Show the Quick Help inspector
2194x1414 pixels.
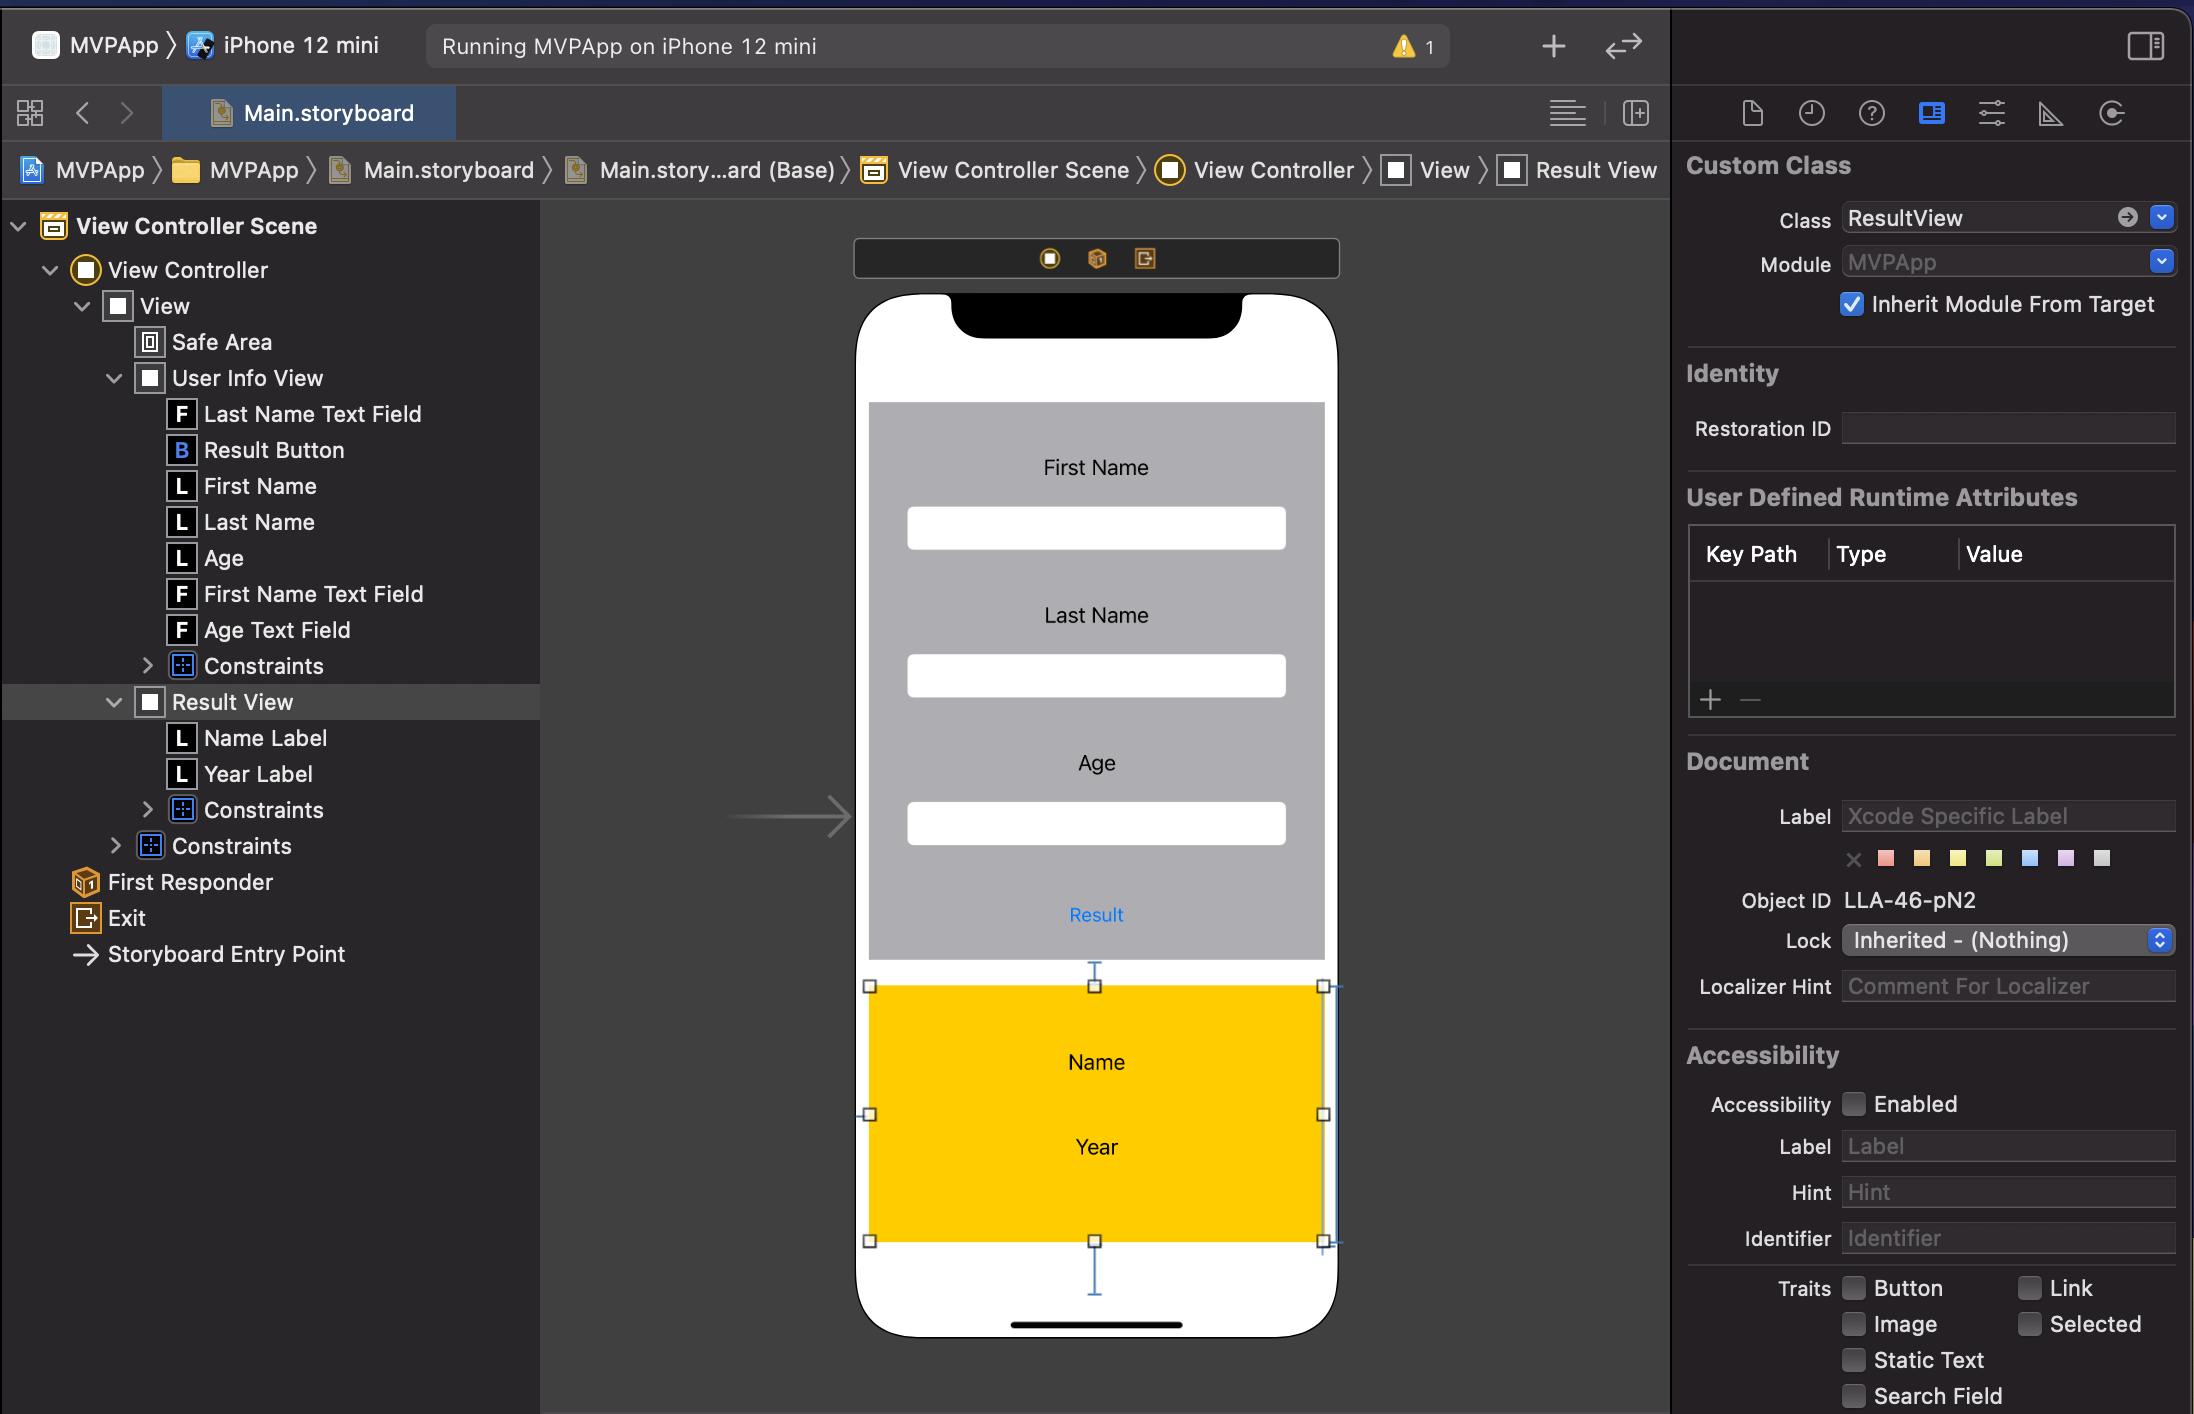click(x=1872, y=113)
